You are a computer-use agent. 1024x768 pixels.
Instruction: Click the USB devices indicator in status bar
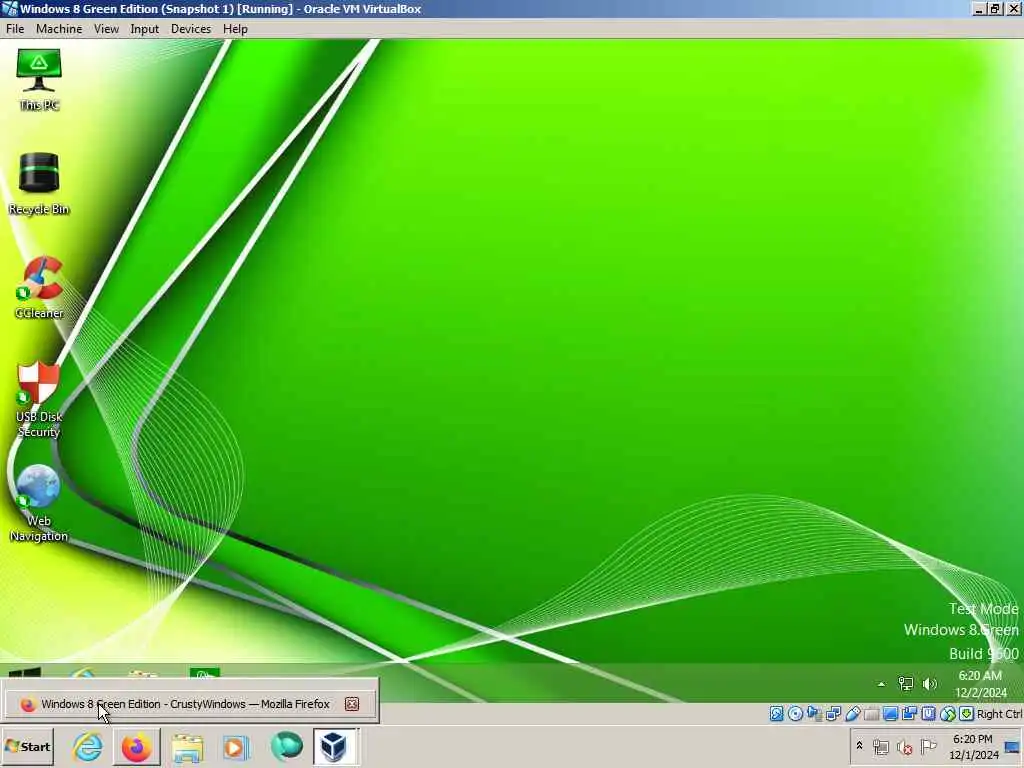tap(852, 714)
